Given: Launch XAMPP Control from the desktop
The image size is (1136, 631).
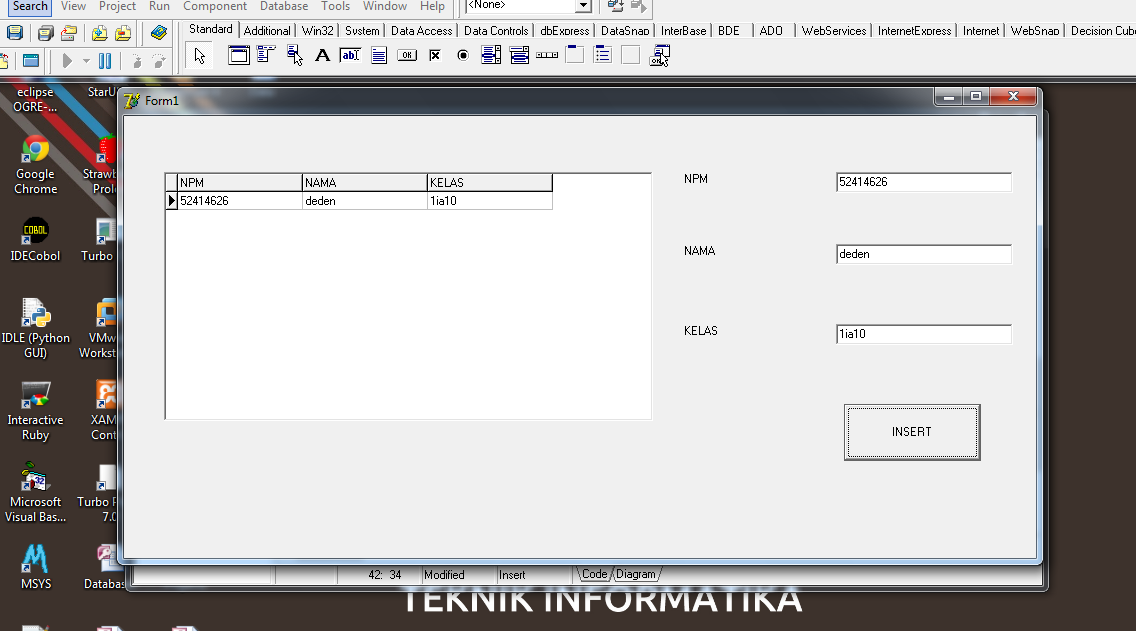Looking at the screenshot, I should [x=103, y=394].
